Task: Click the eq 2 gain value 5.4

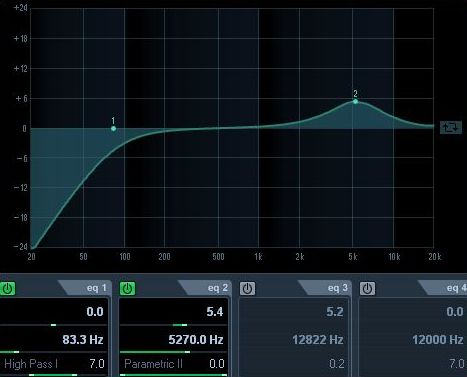Action: pos(215,312)
